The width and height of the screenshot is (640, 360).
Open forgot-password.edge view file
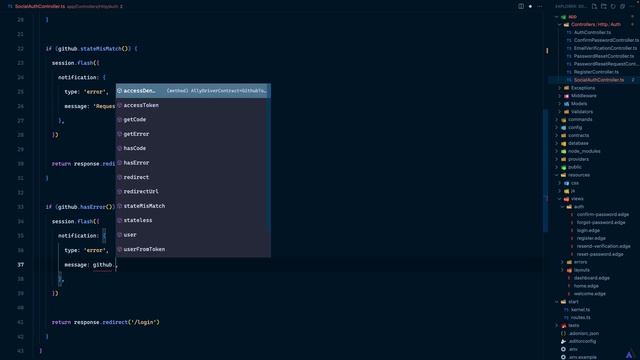click(x=601, y=222)
